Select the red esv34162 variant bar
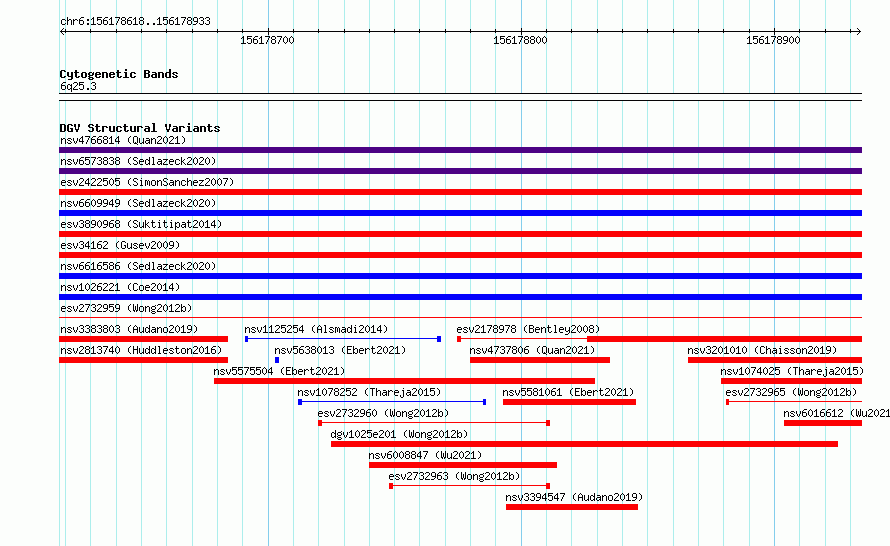Viewport: 890px width, 546px height. 460,255
